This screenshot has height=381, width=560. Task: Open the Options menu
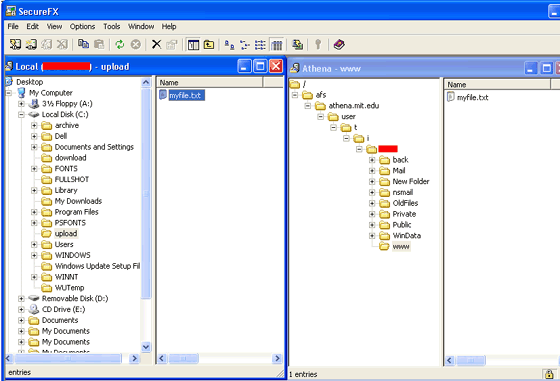pyautogui.click(x=82, y=26)
